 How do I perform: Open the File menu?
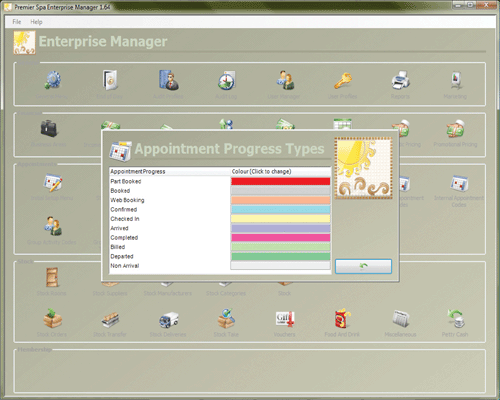pos(17,22)
